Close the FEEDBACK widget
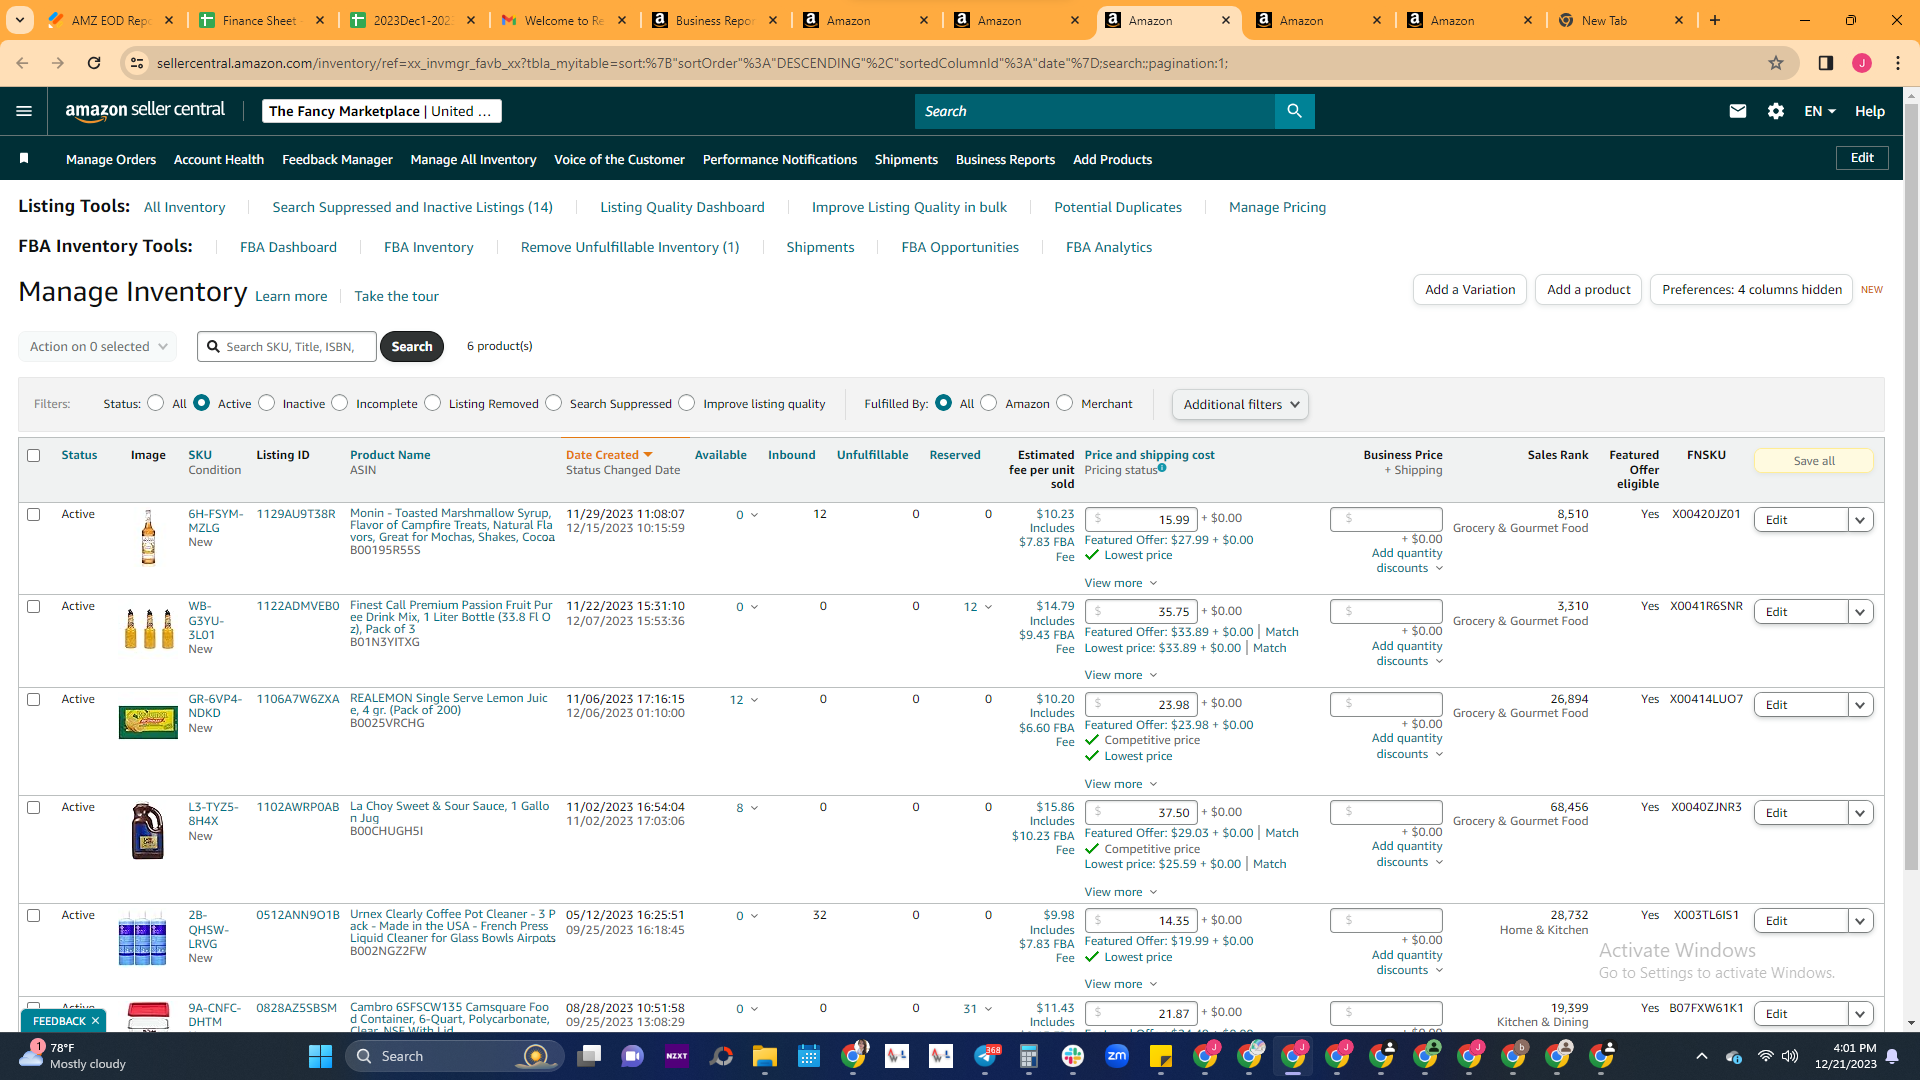Viewport: 1920px width, 1080px height. coord(95,1021)
